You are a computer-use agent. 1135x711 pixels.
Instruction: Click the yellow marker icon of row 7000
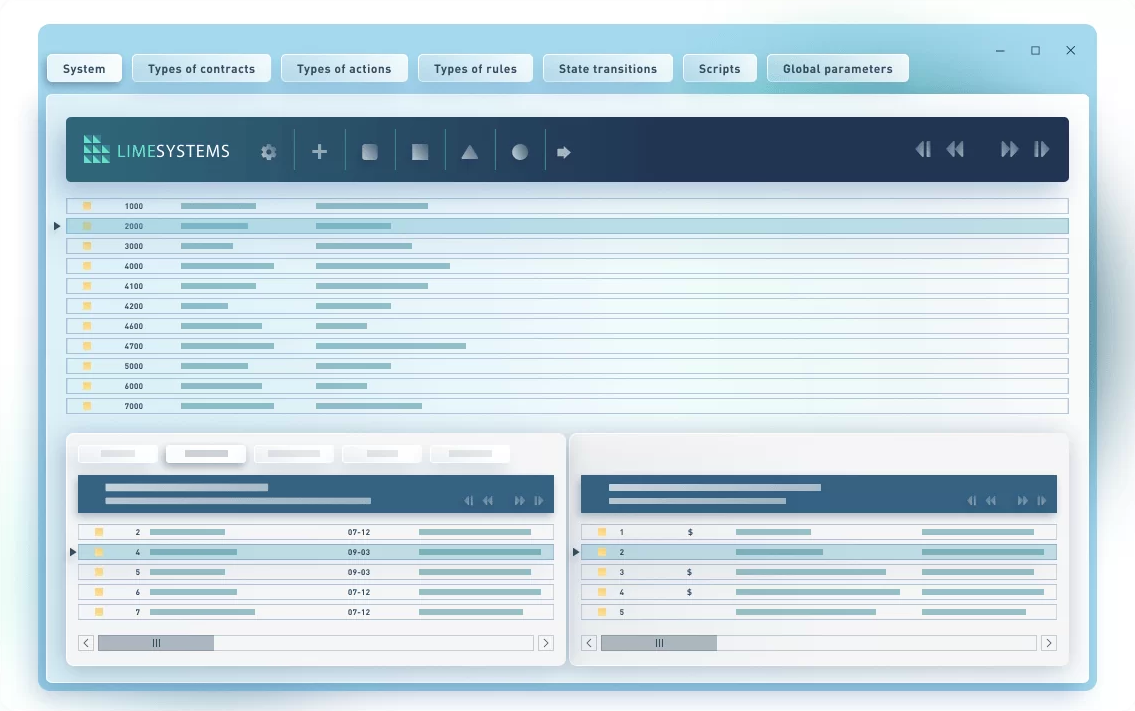[87, 406]
